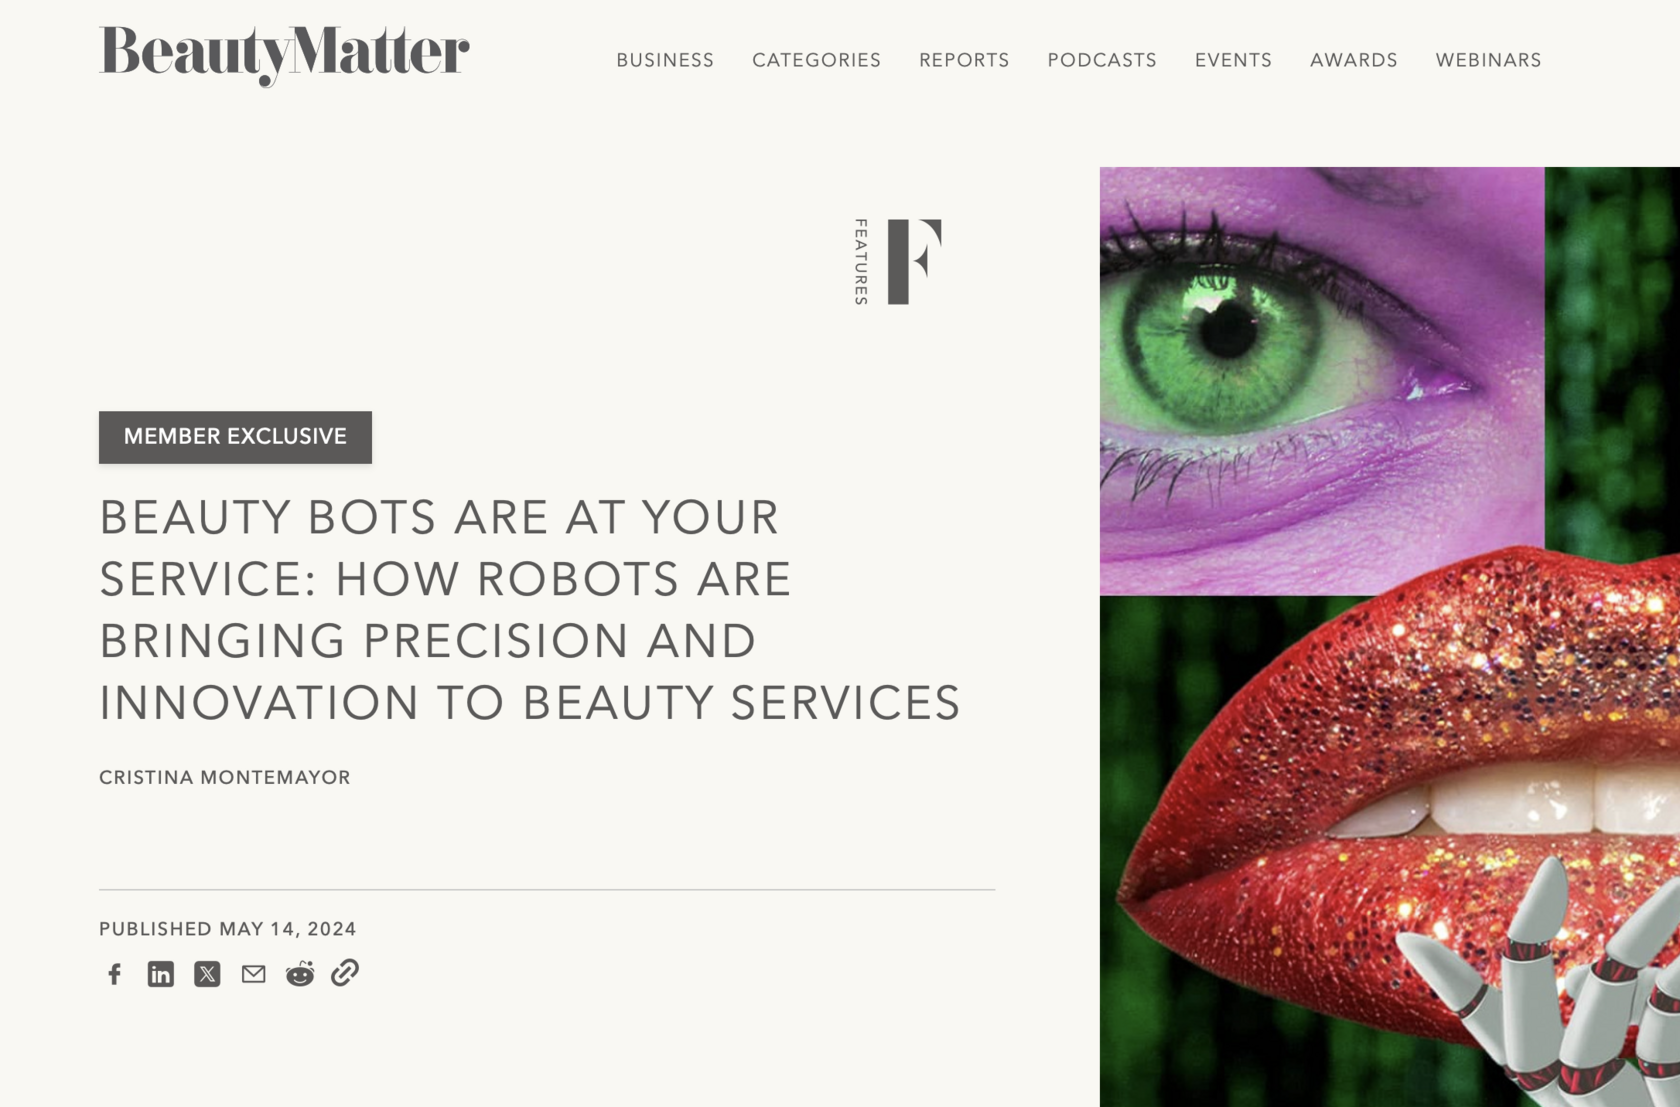The width and height of the screenshot is (1680, 1107).
Task: Go to BeautyMatter home logo
Action: pyautogui.click(x=284, y=55)
